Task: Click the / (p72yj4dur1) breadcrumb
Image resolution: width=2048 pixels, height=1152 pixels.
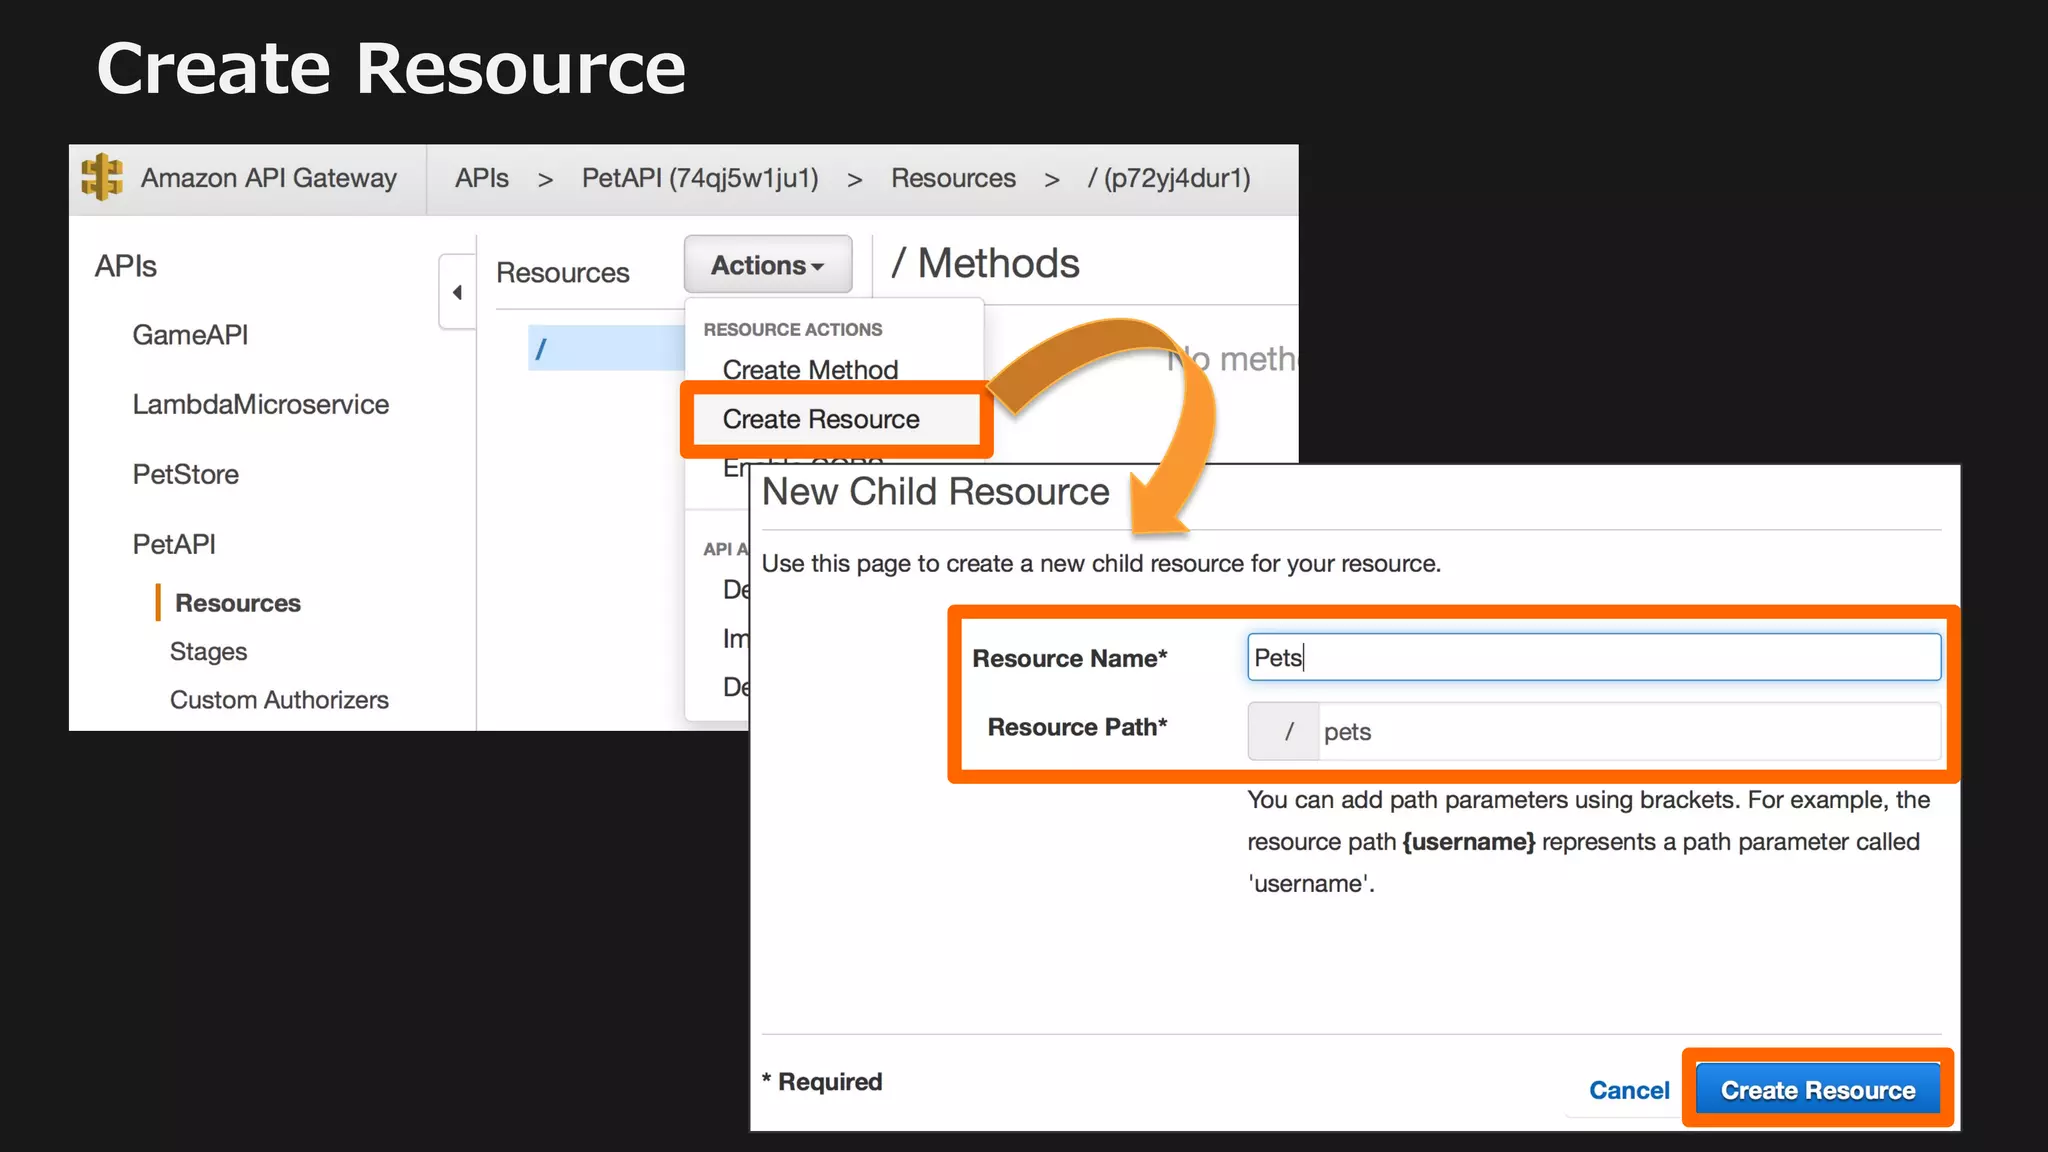Action: 1169,178
